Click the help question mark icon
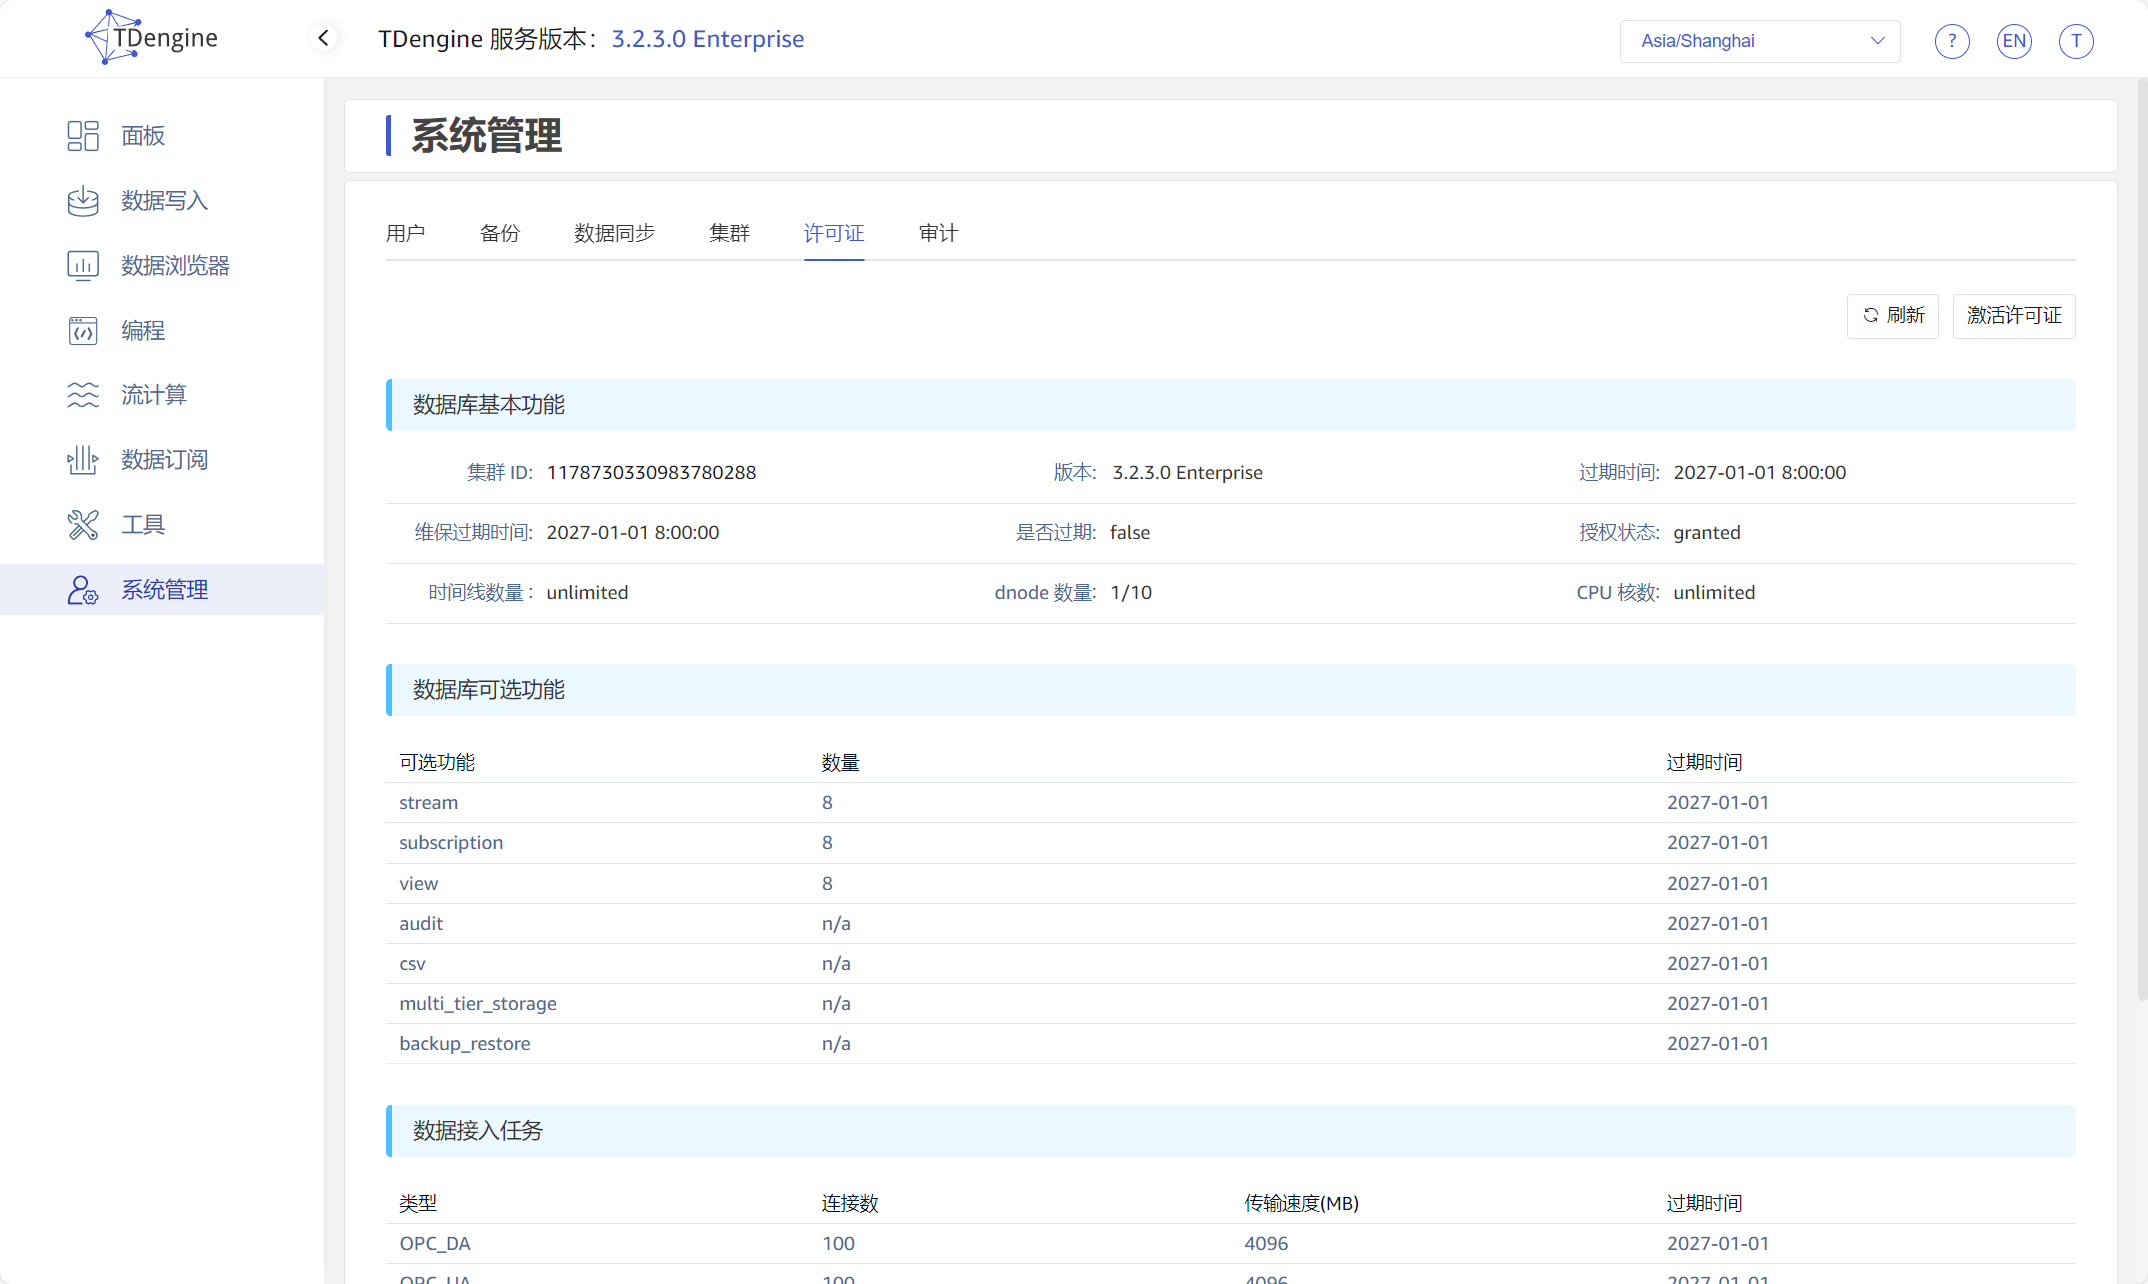The image size is (2148, 1284). pos(1951,41)
